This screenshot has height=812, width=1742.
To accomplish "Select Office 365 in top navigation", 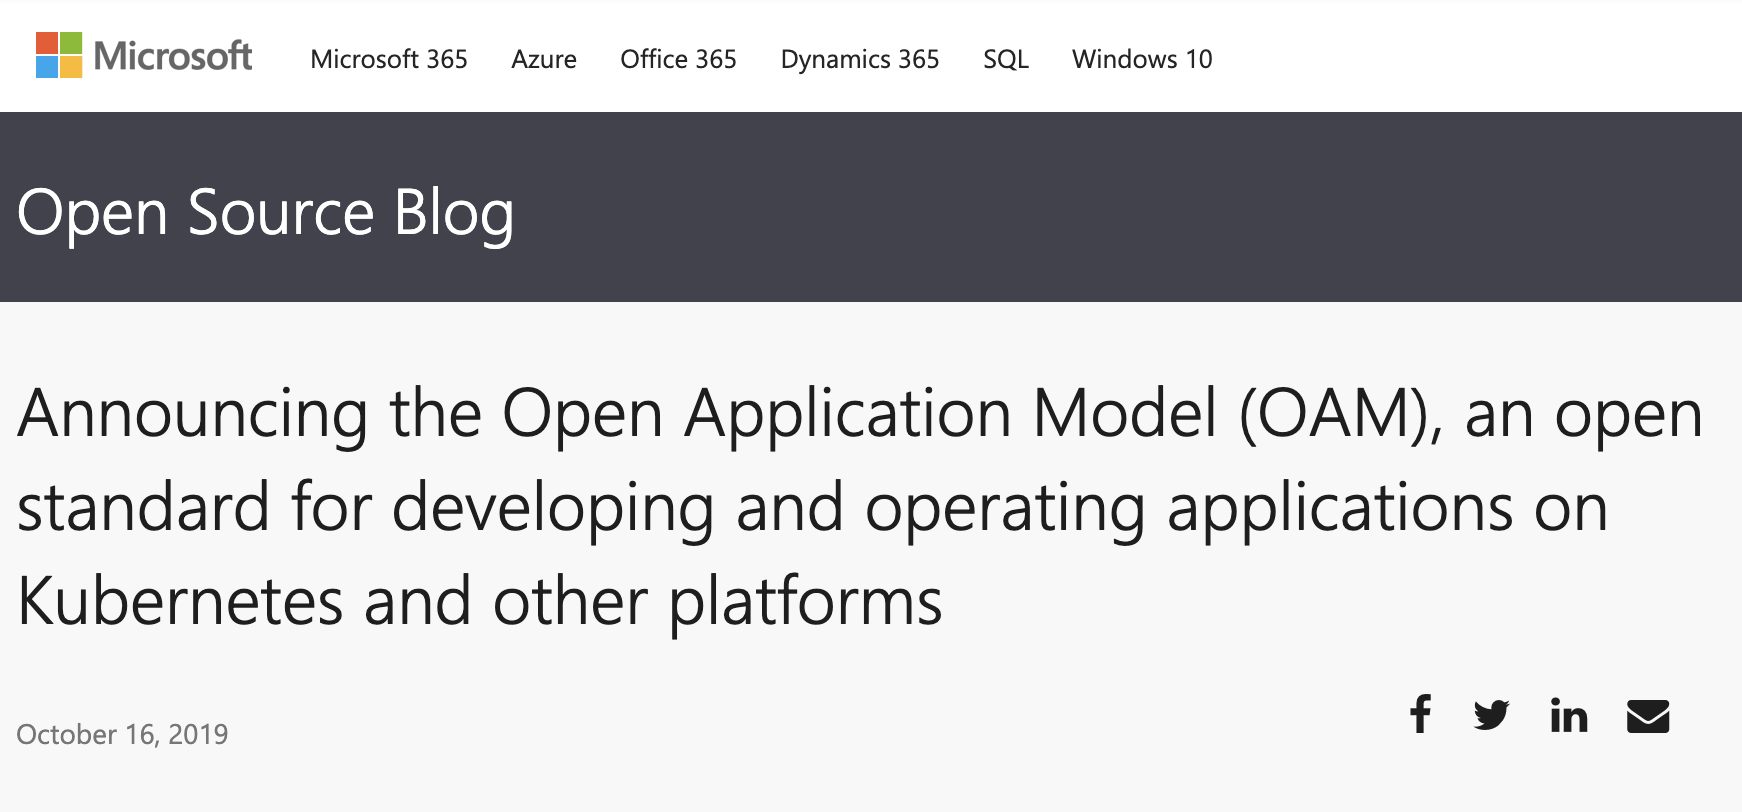I will 678,59.
